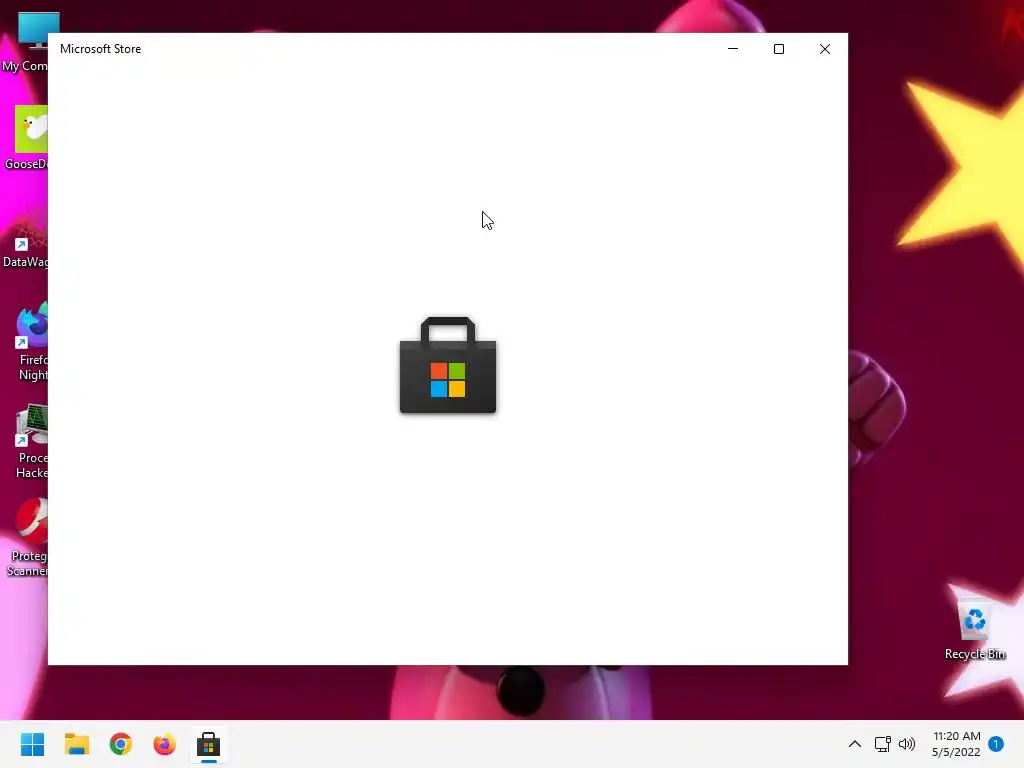Click the Microsoft Store taskbar icon
The image size is (1024, 768).
point(208,744)
